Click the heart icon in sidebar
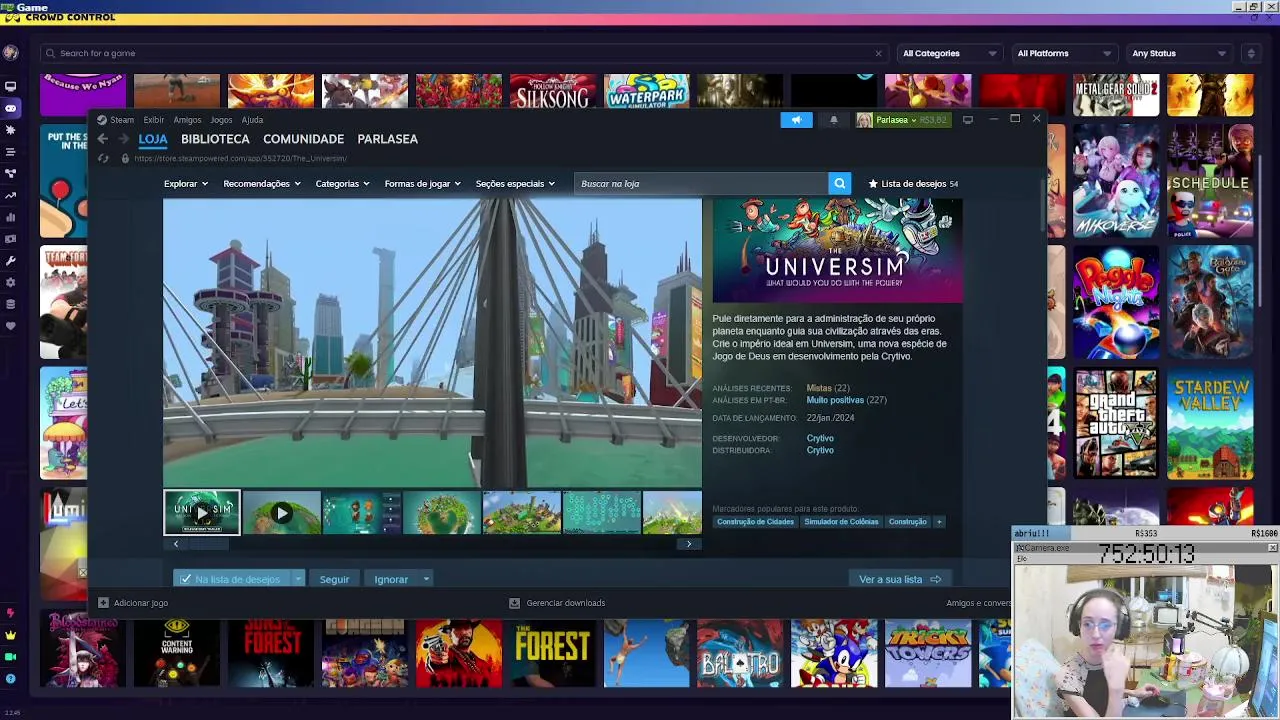Screen dimensions: 1280x720 [x=10, y=326]
